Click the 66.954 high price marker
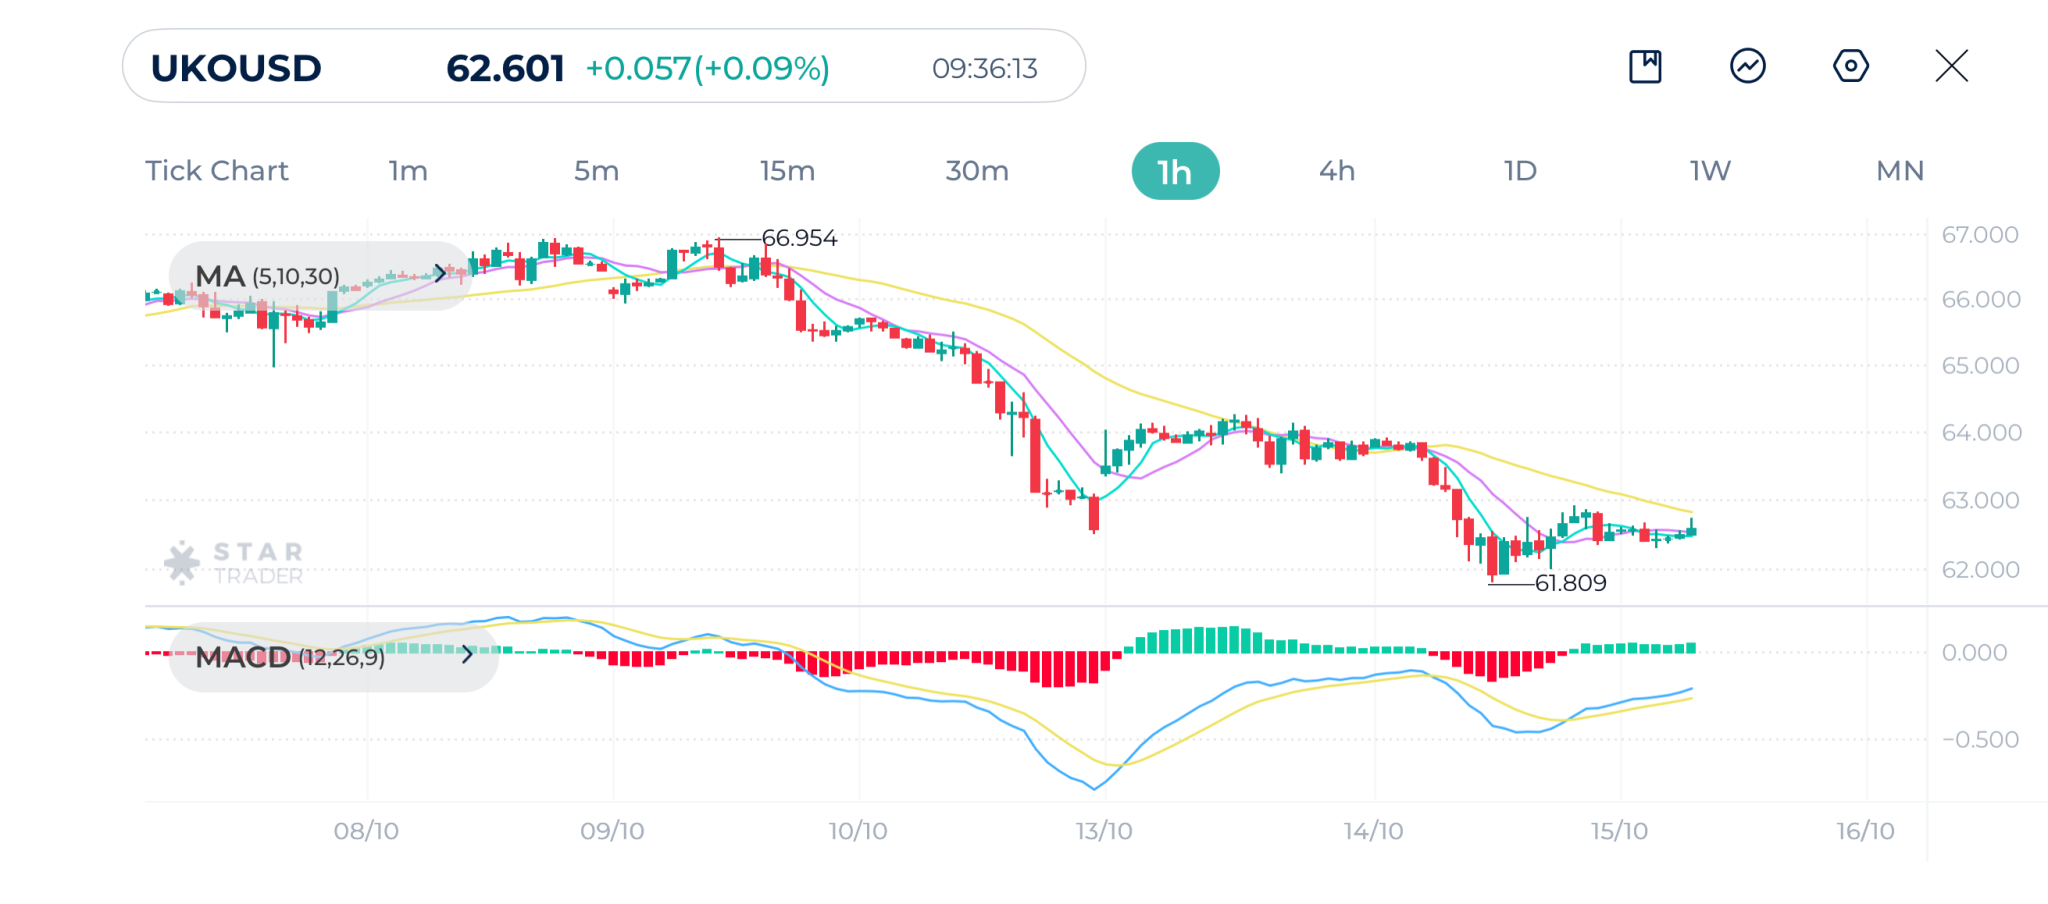 [x=799, y=238]
